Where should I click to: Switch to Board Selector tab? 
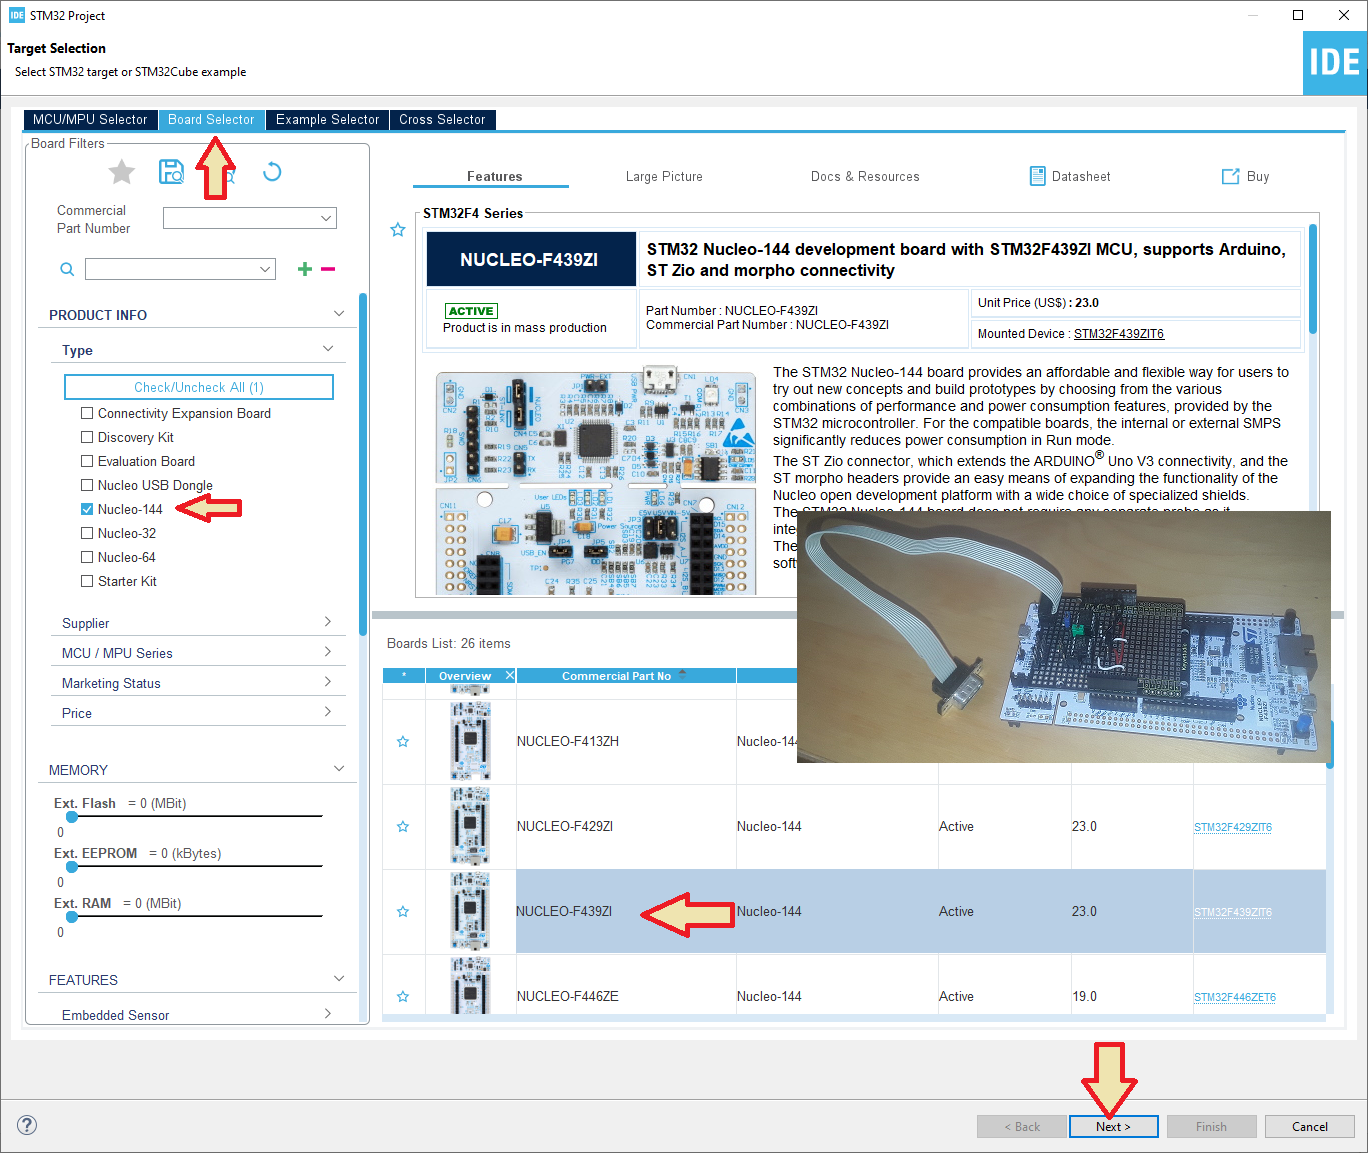tap(211, 119)
